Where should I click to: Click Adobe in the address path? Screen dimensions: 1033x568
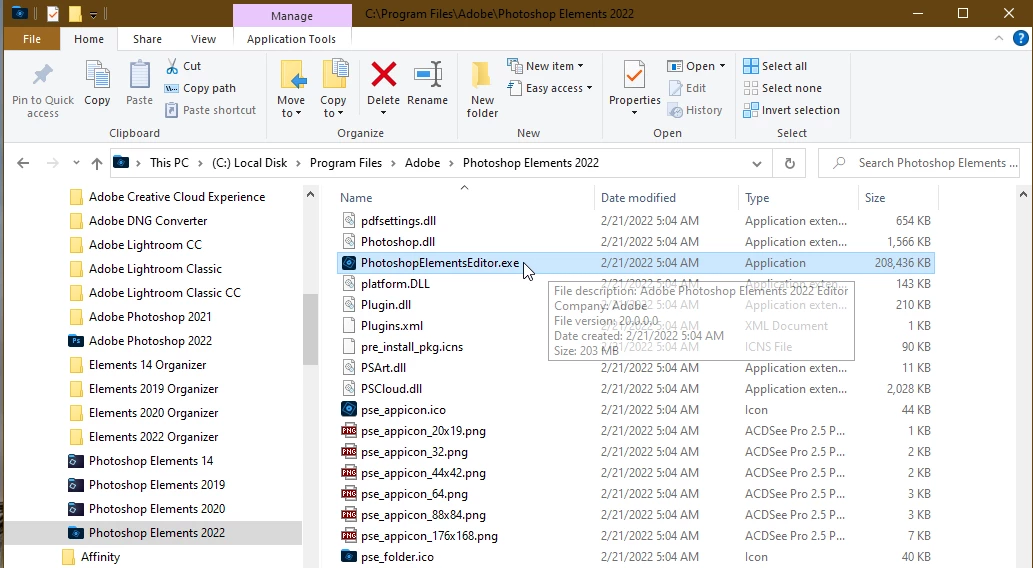pyautogui.click(x=422, y=163)
